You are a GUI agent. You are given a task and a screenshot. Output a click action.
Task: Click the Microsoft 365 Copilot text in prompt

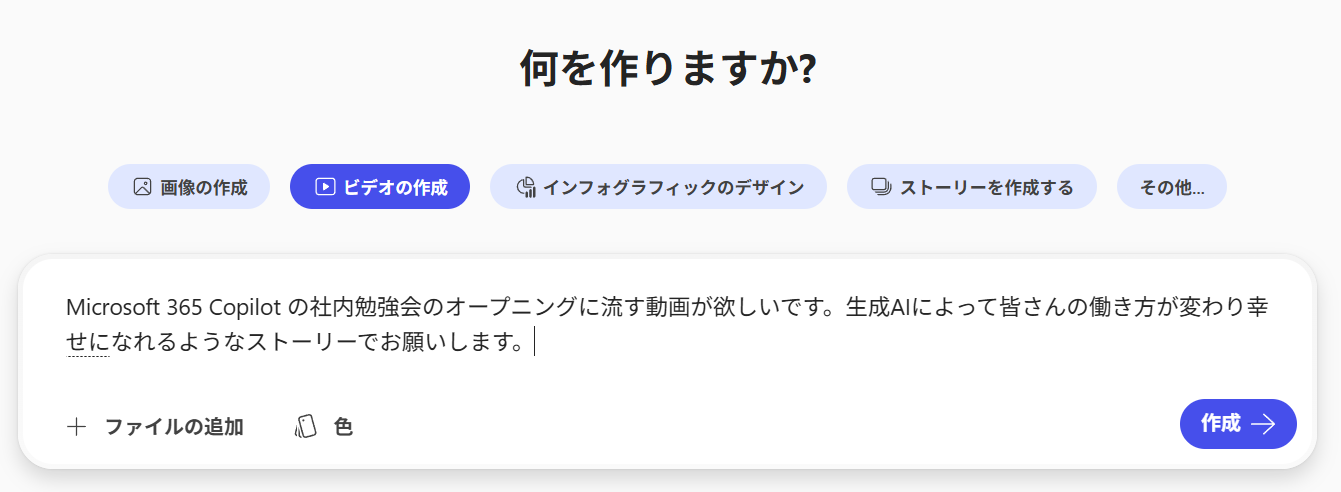[x=176, y=307]
